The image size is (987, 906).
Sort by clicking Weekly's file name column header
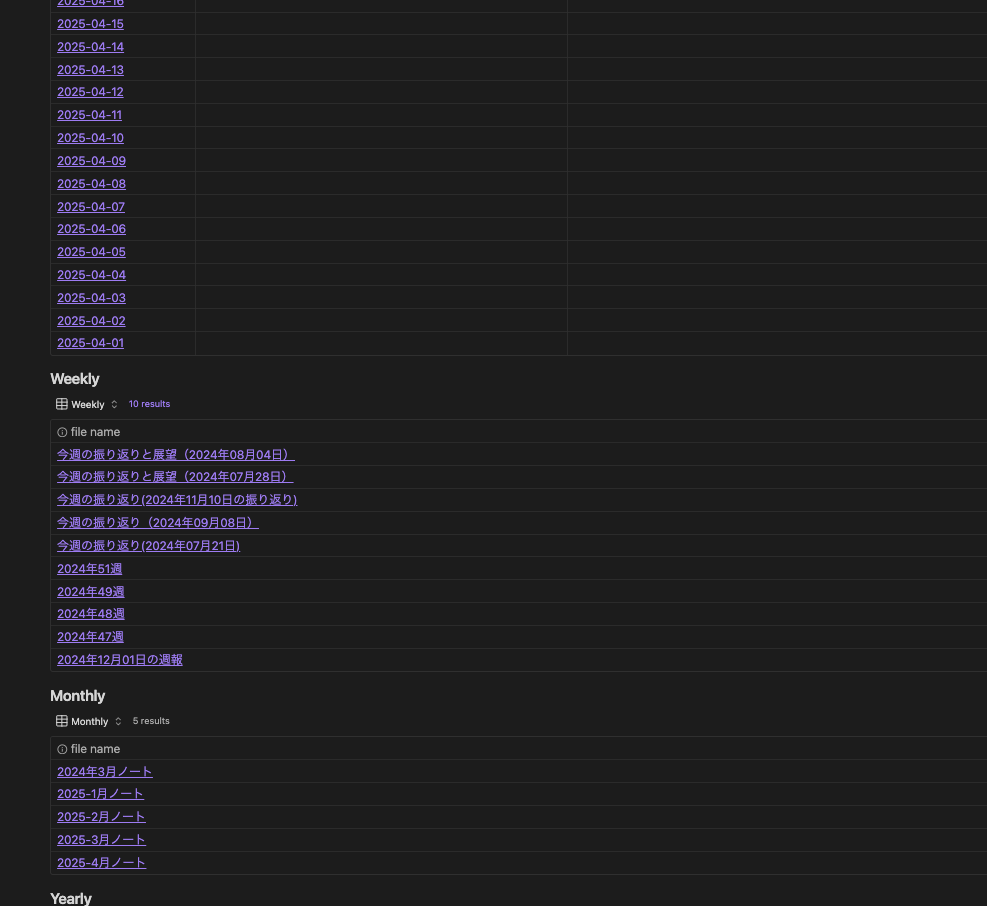[95, 431]
